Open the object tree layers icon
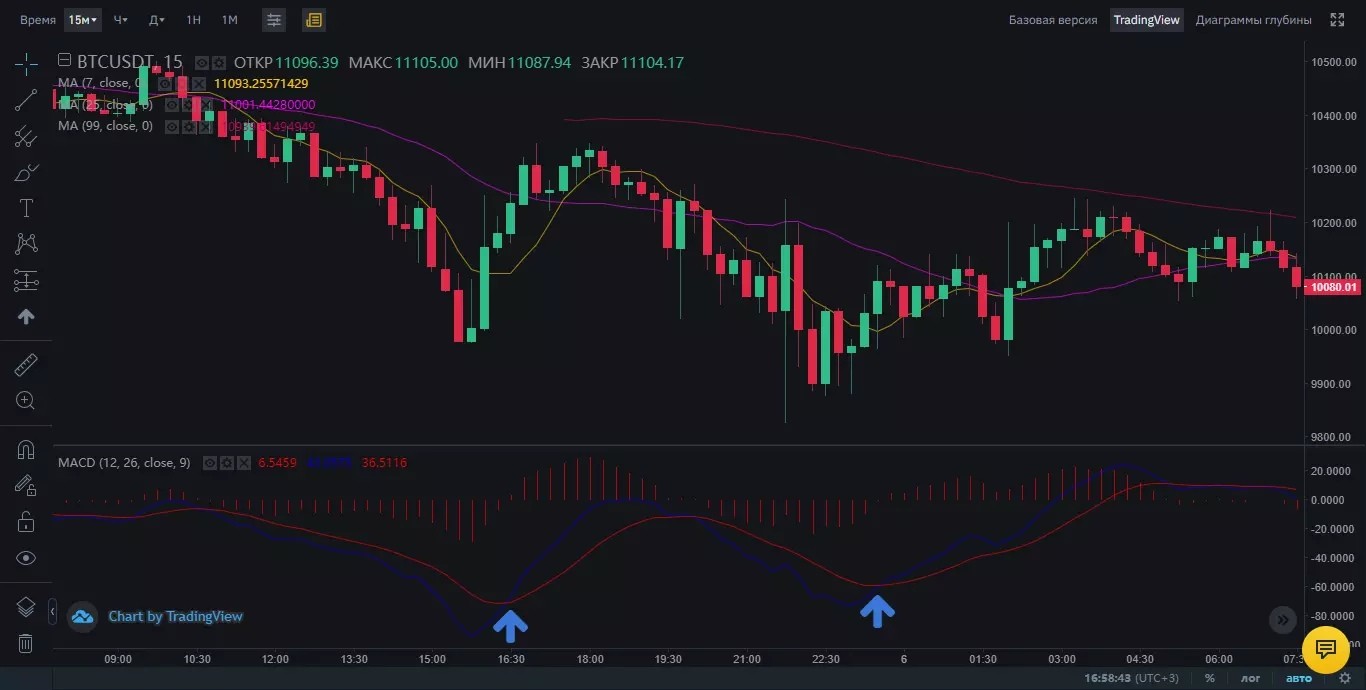This screenshot has height=690, width=1366. click(26, 608)
